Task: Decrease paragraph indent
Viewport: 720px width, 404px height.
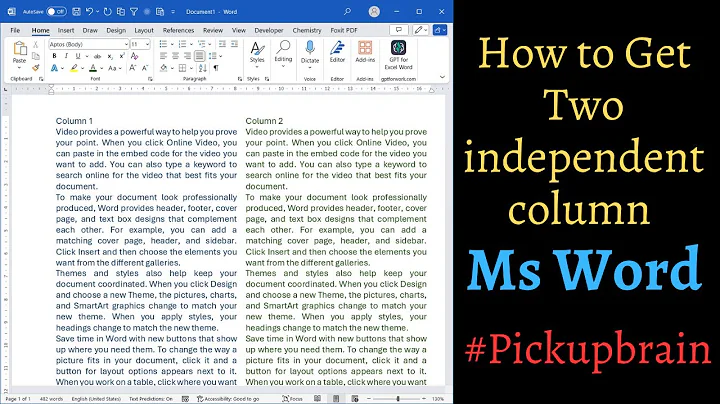Action: click(x=222, y=44)
